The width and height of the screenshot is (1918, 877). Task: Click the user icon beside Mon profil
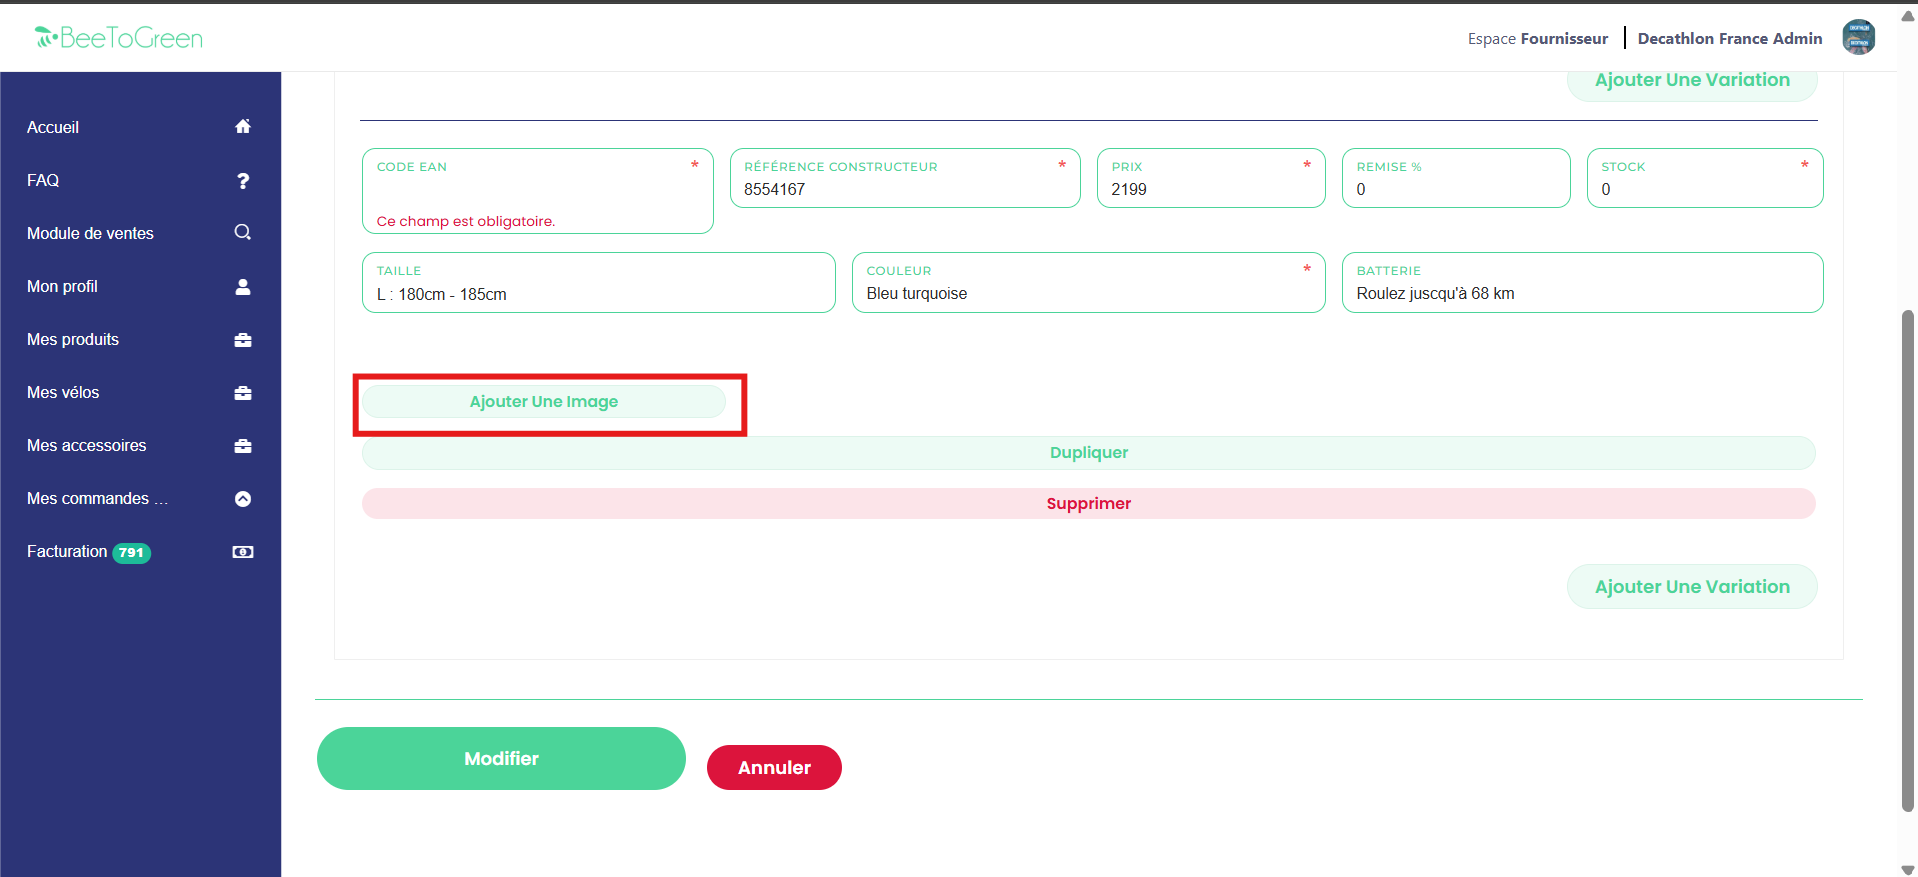(242, 287)
